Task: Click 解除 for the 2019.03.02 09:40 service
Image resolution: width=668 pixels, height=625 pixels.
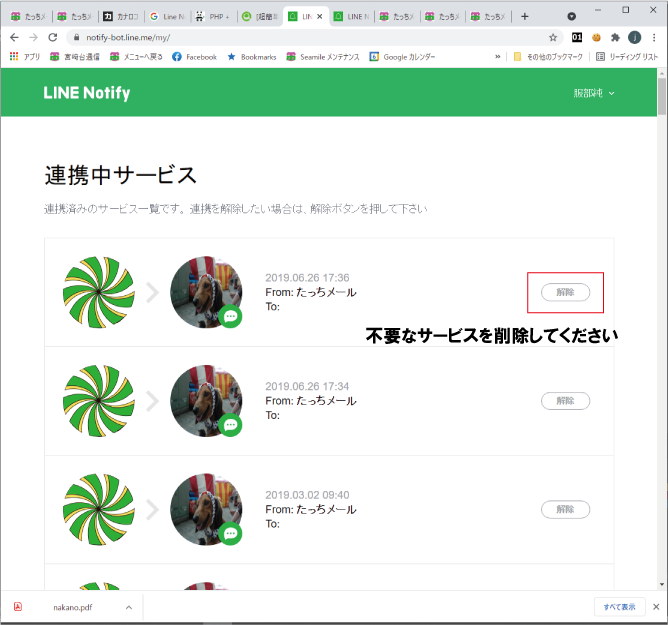Action: coord(565,510)
